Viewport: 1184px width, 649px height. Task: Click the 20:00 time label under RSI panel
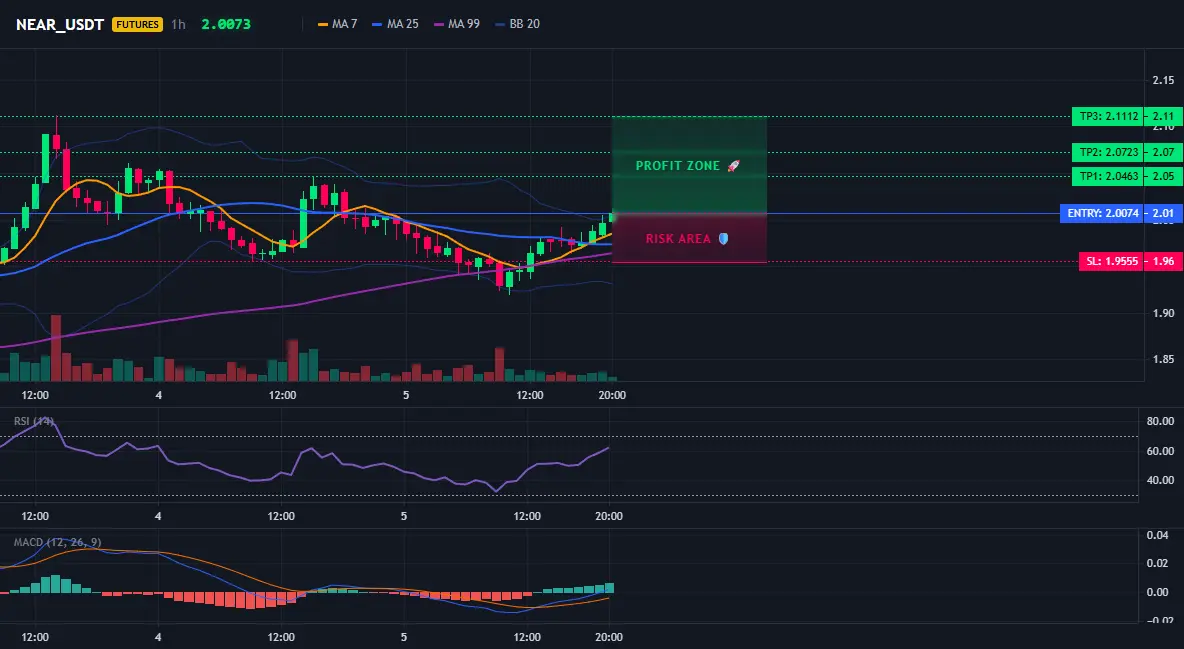point(609,516)
